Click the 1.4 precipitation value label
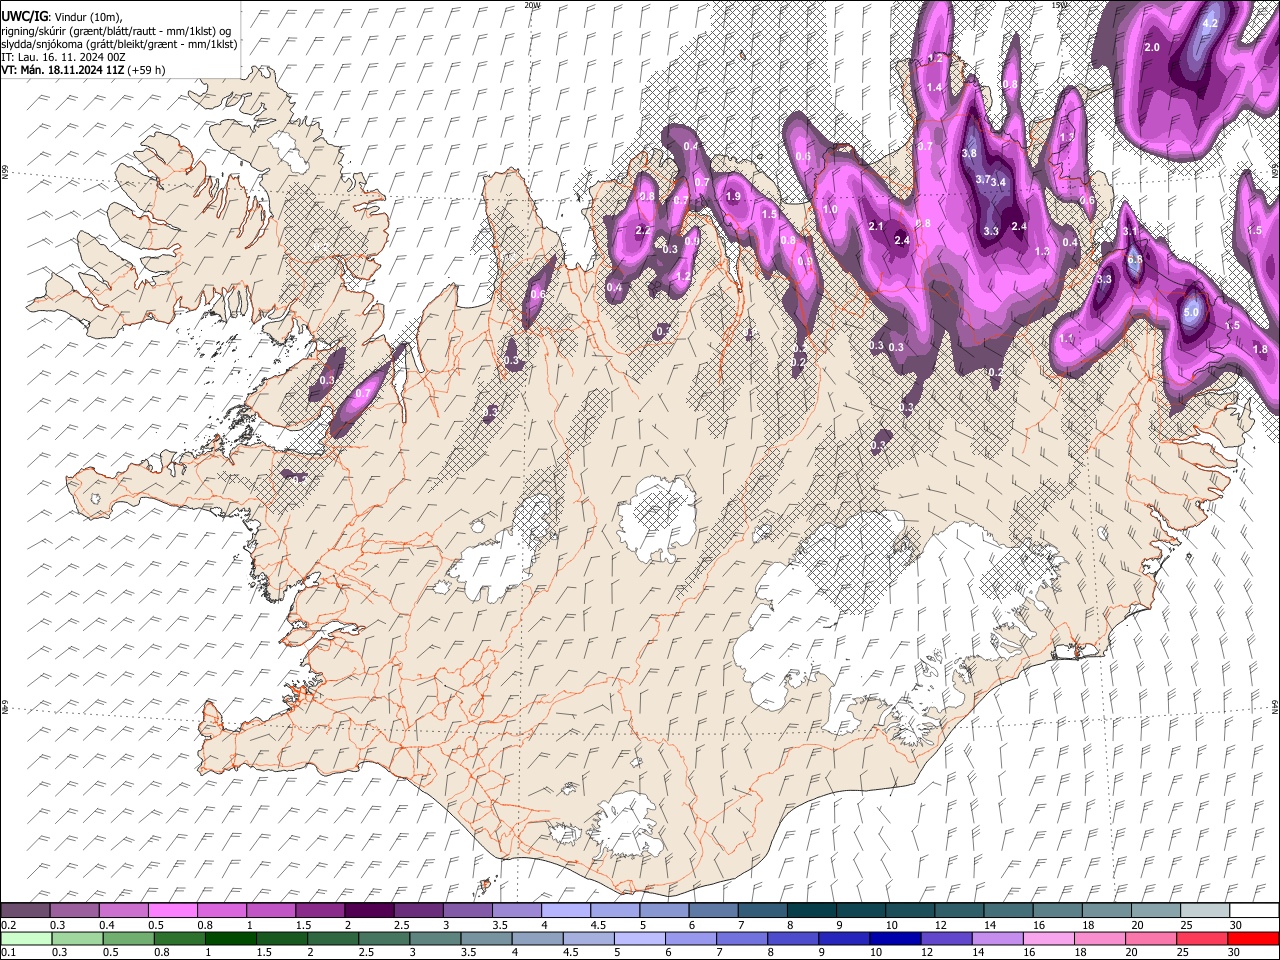The height and width of the screenshot is (960, 1280). [935, 88]
